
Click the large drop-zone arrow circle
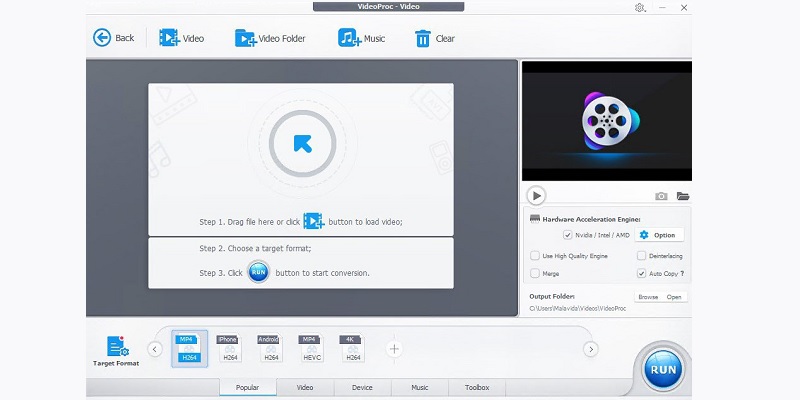303,144
